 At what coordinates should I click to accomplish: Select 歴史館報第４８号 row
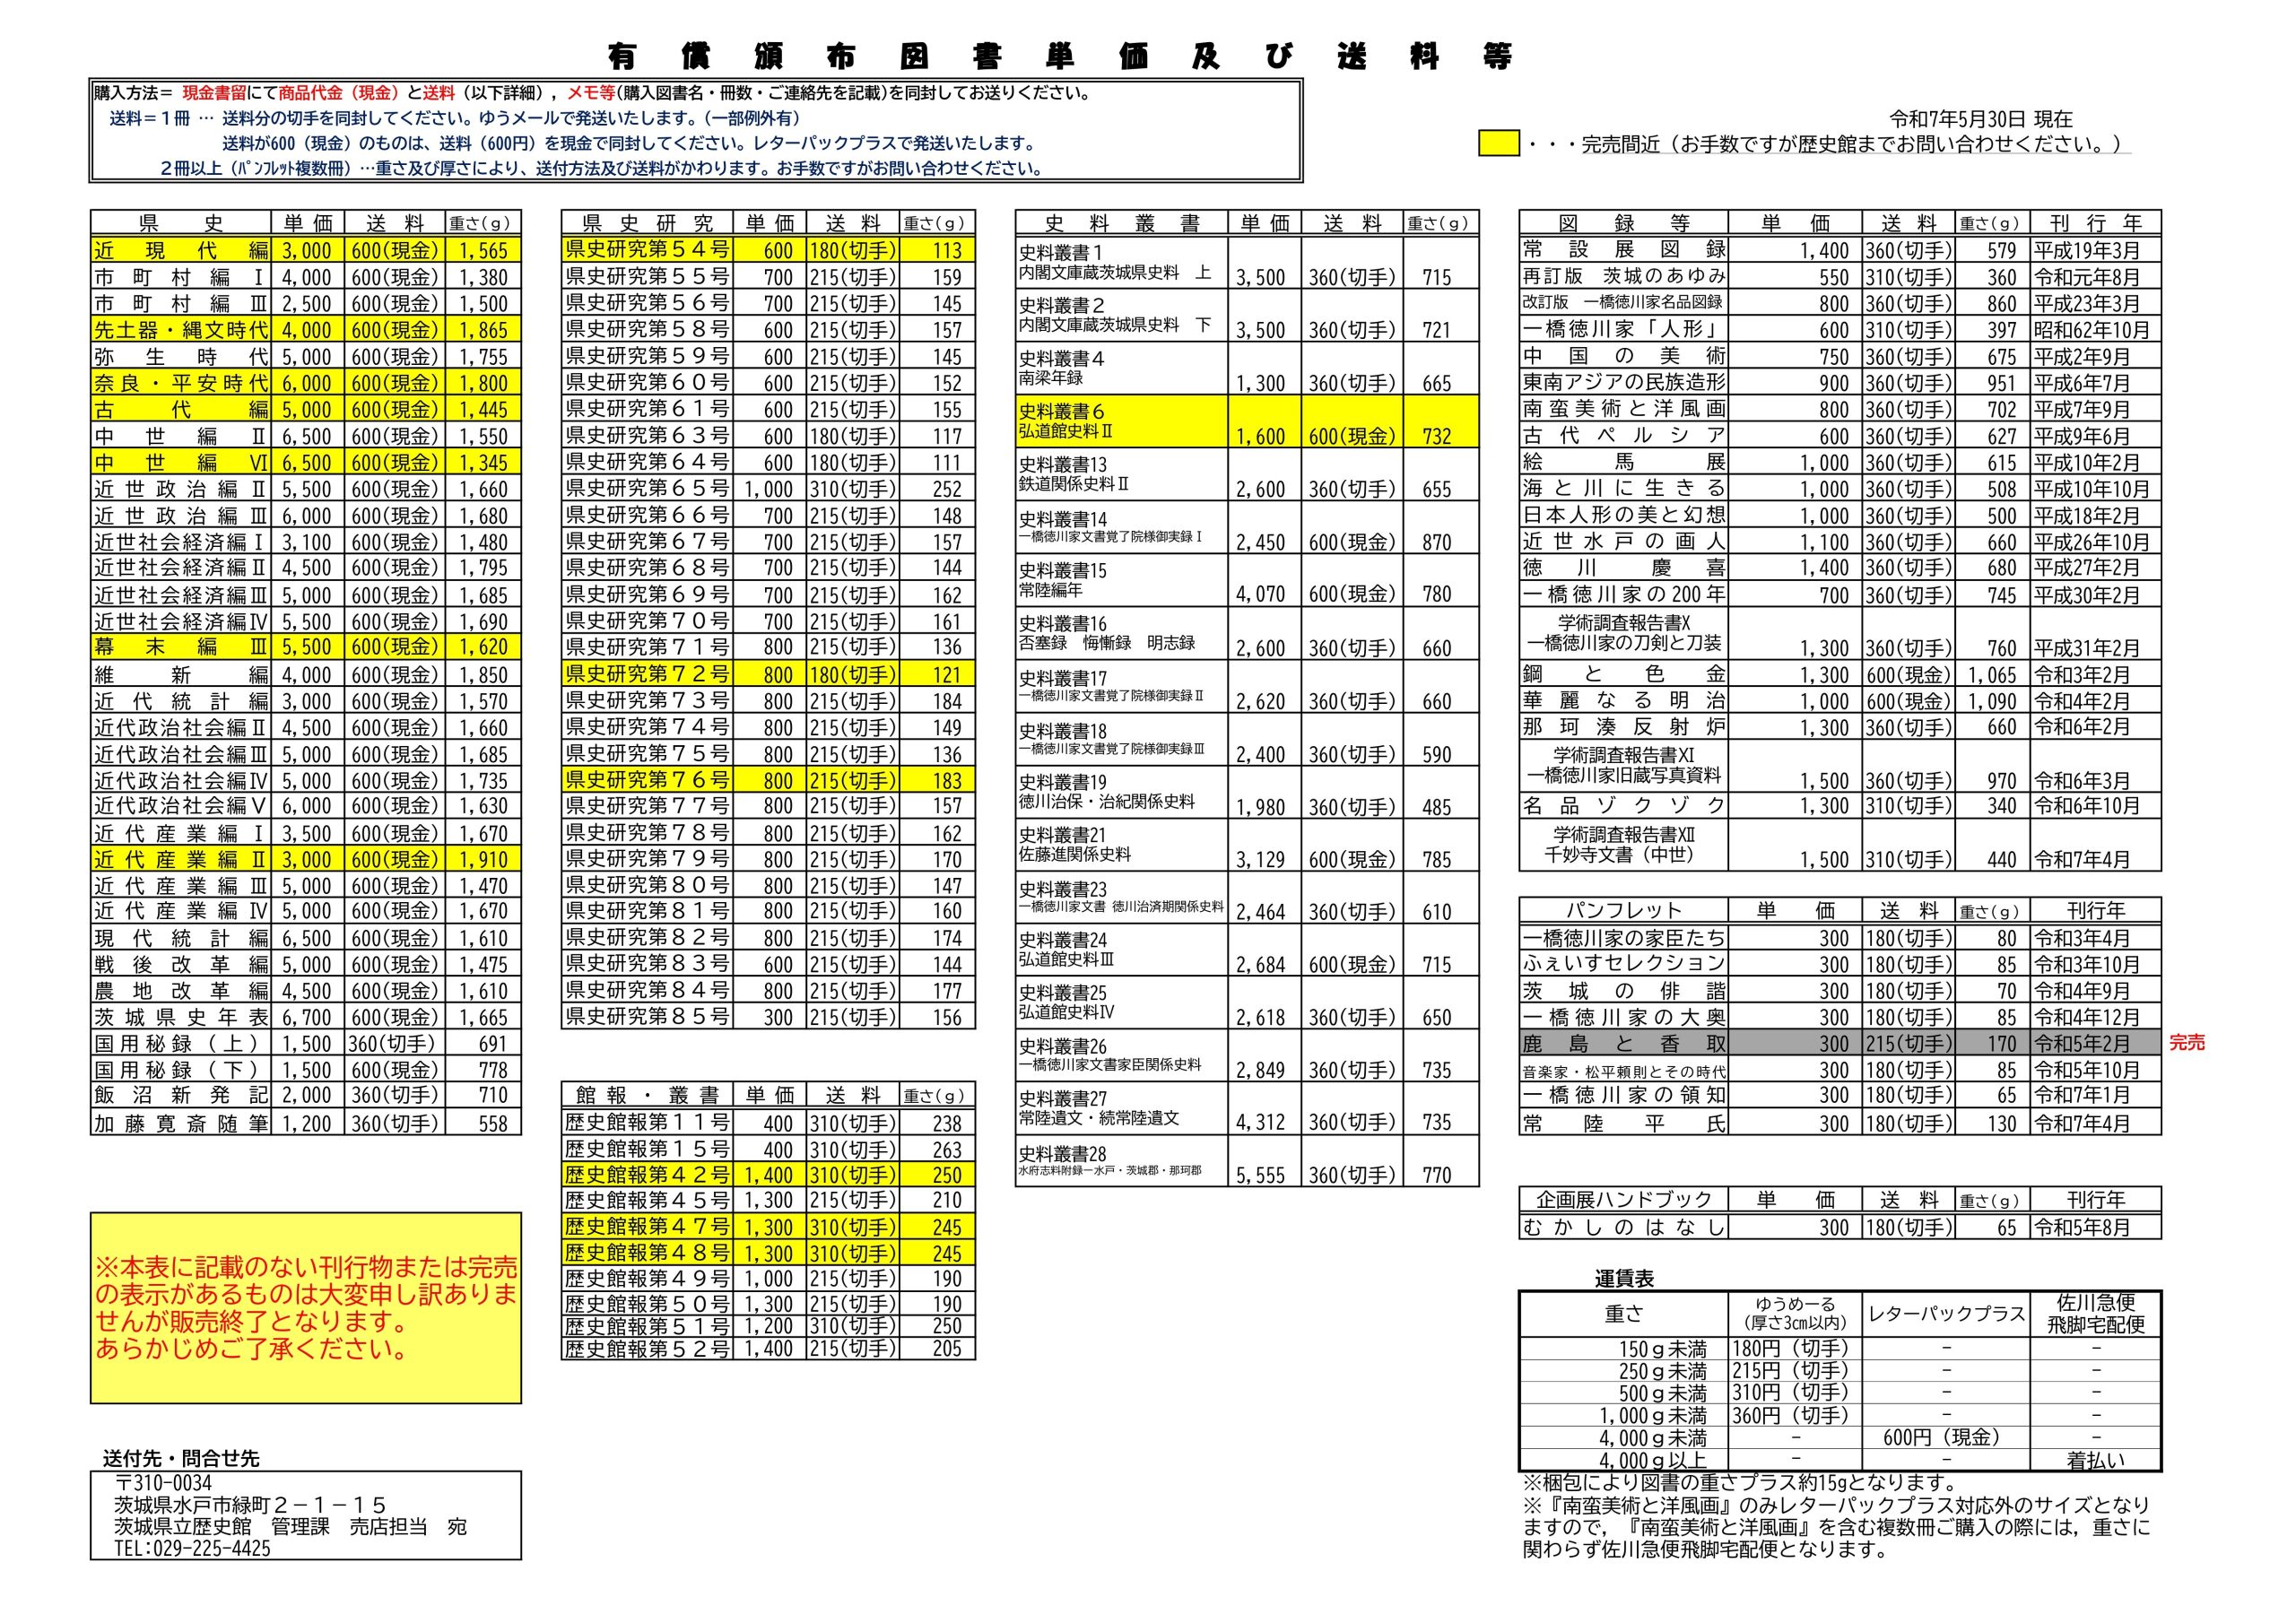click(768, 1253)
